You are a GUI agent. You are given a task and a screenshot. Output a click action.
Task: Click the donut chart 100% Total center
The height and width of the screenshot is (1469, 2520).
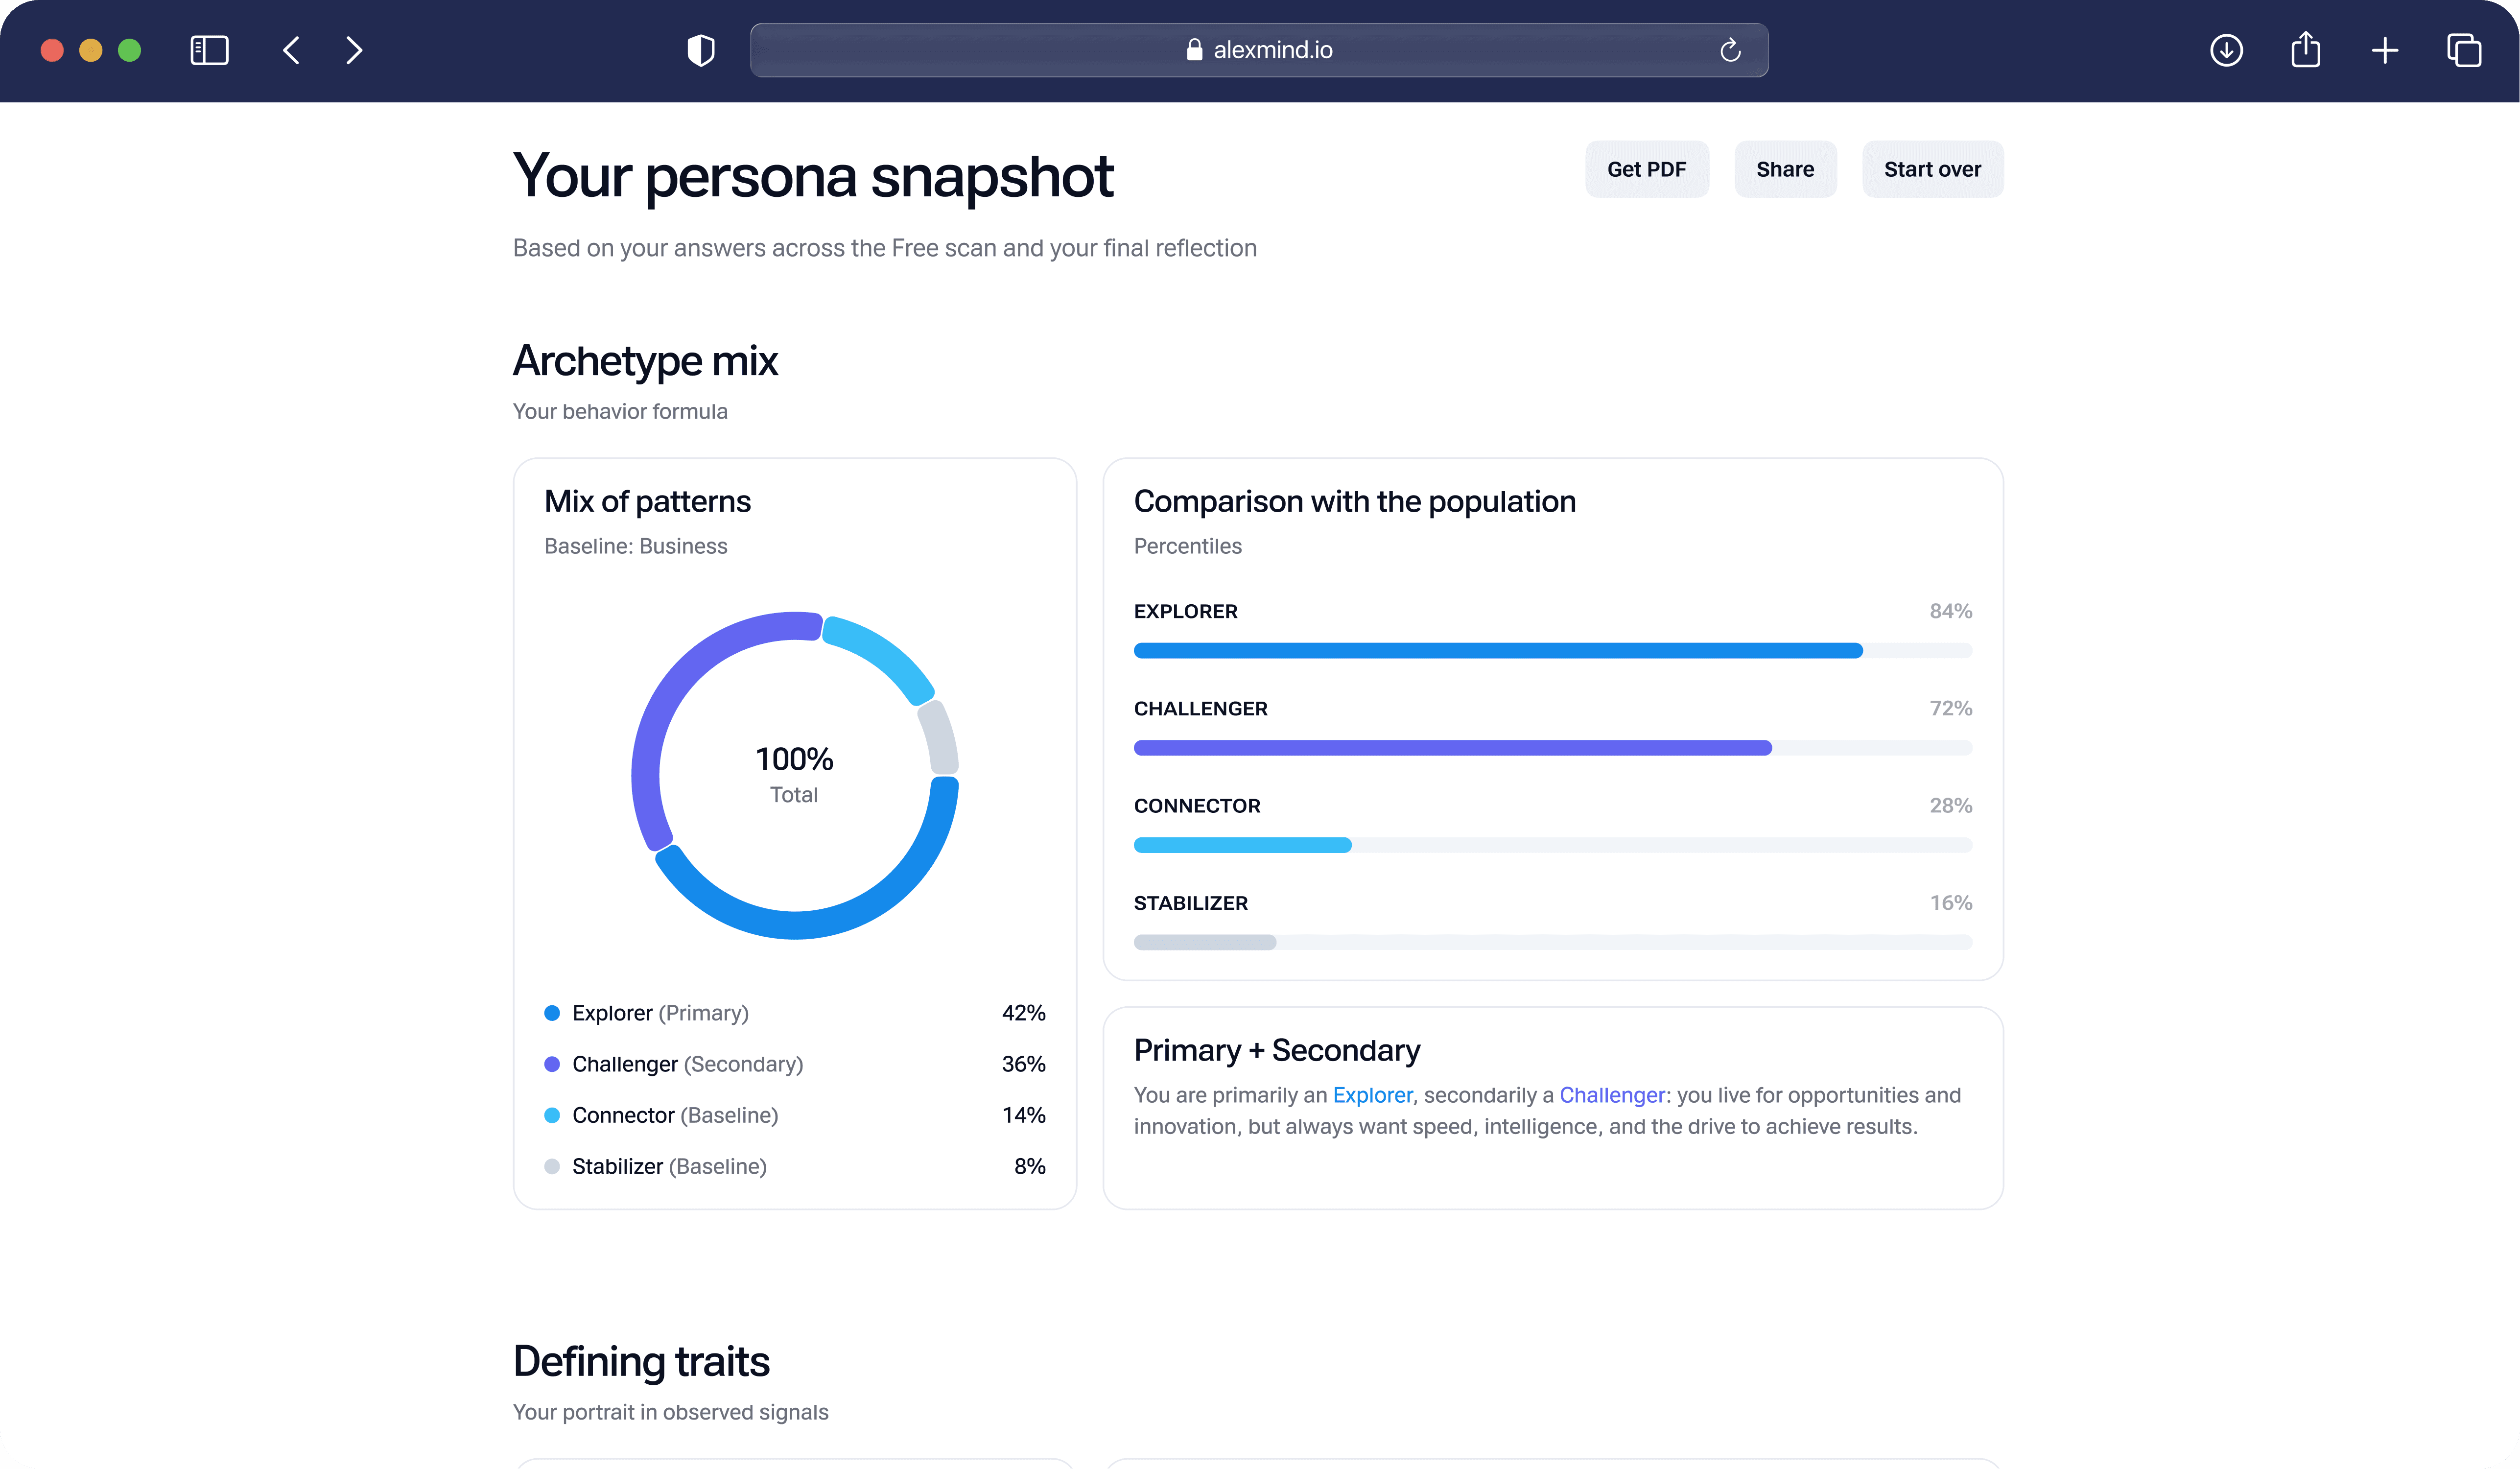pos(794,774)
